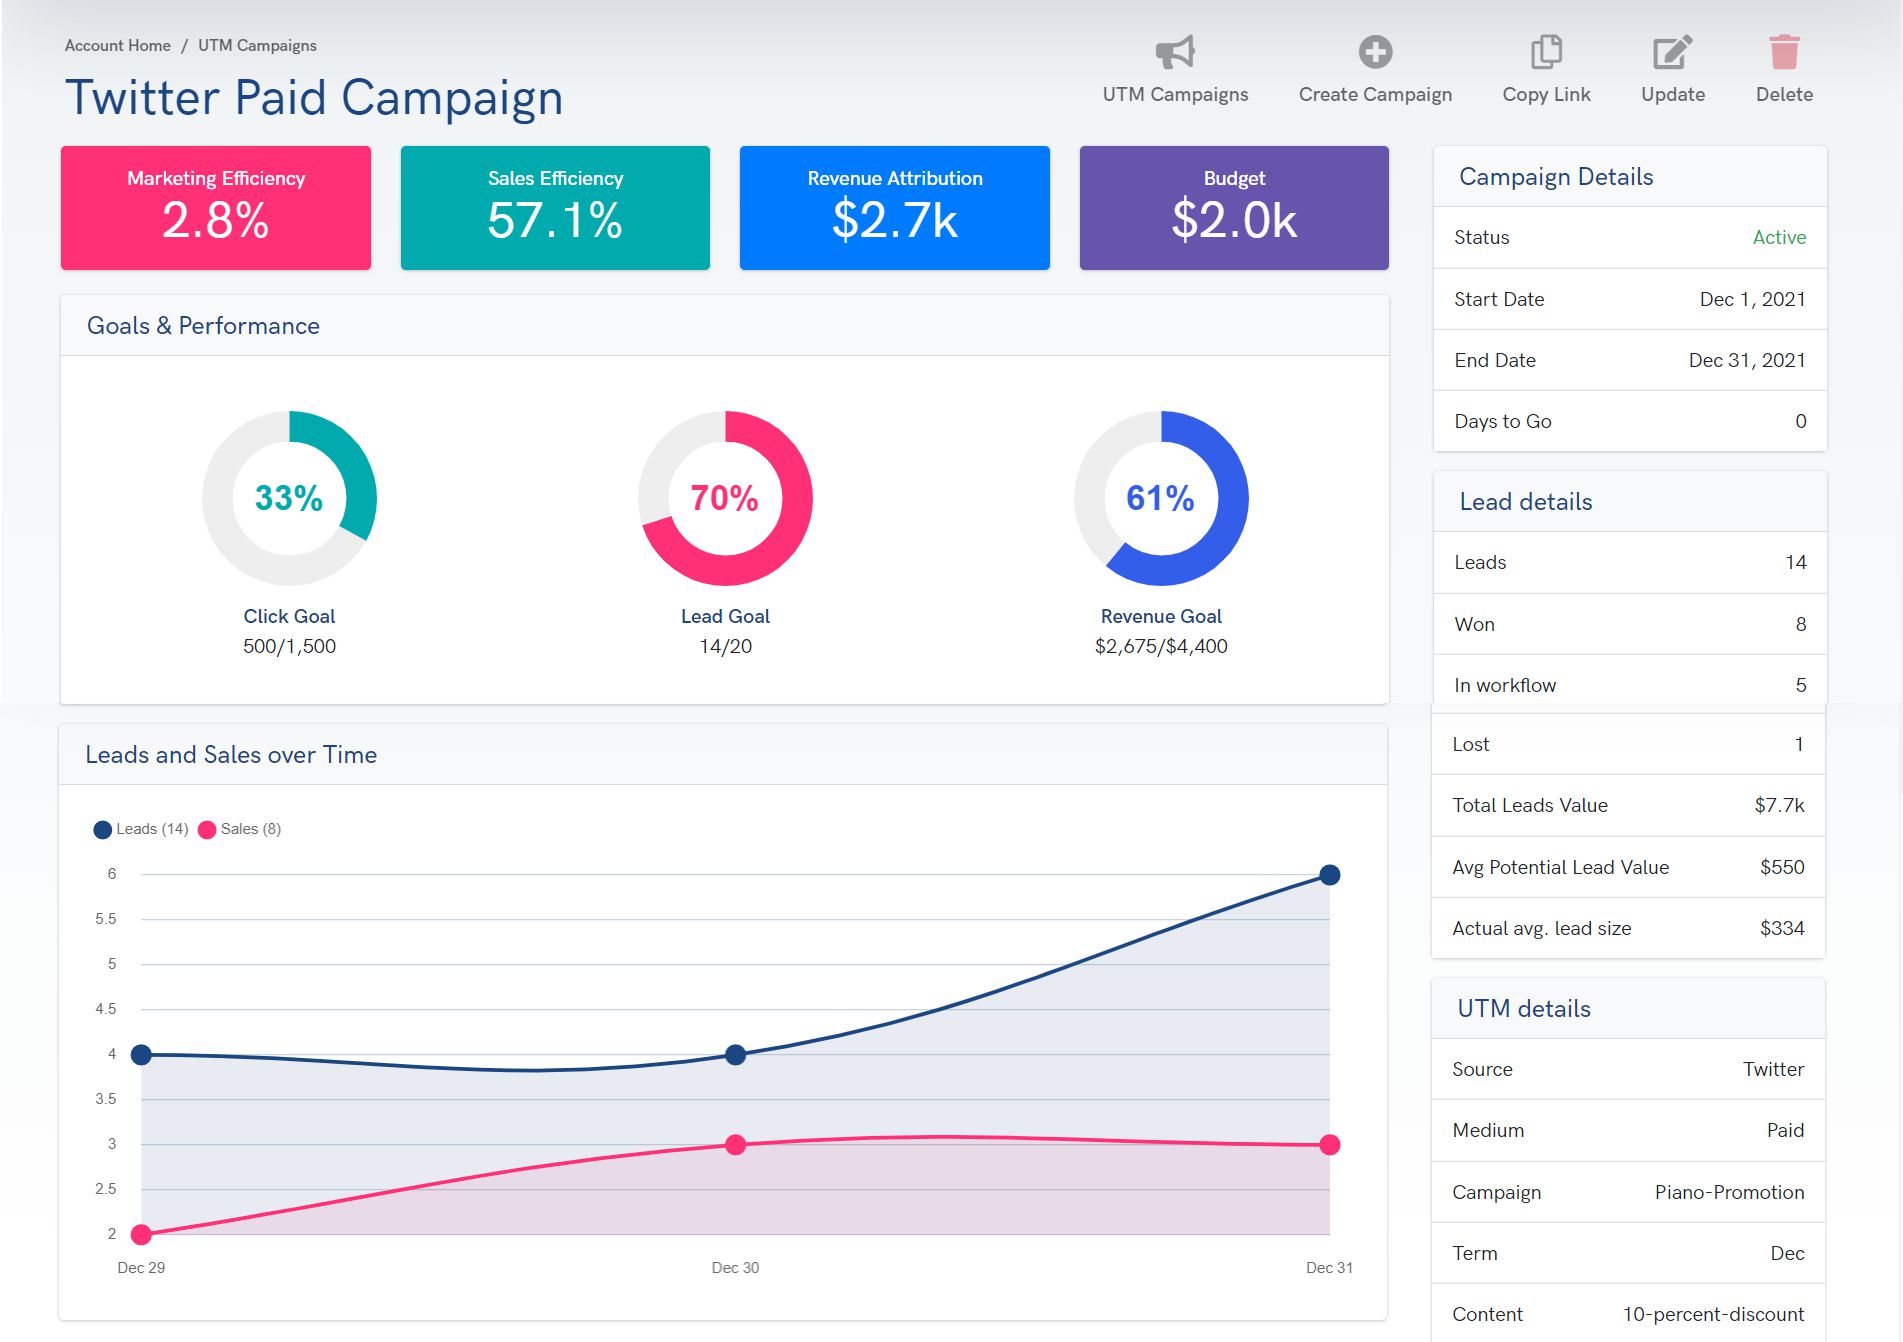Image resolution: width=1903 pixels, height=1342 pixels.
Task: Click the Campaign value Piano-Promotion
Action: pos(1729,1192)
